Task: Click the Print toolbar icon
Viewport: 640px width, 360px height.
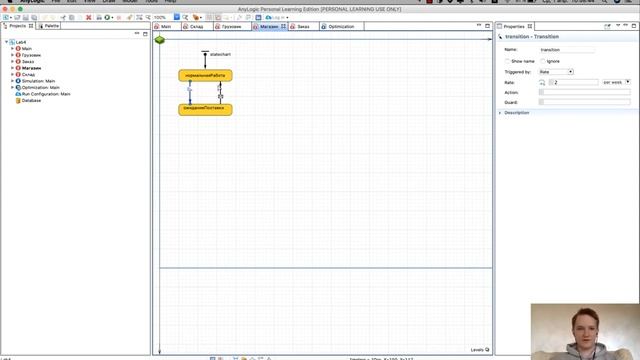Action: (x=99, y=18)
